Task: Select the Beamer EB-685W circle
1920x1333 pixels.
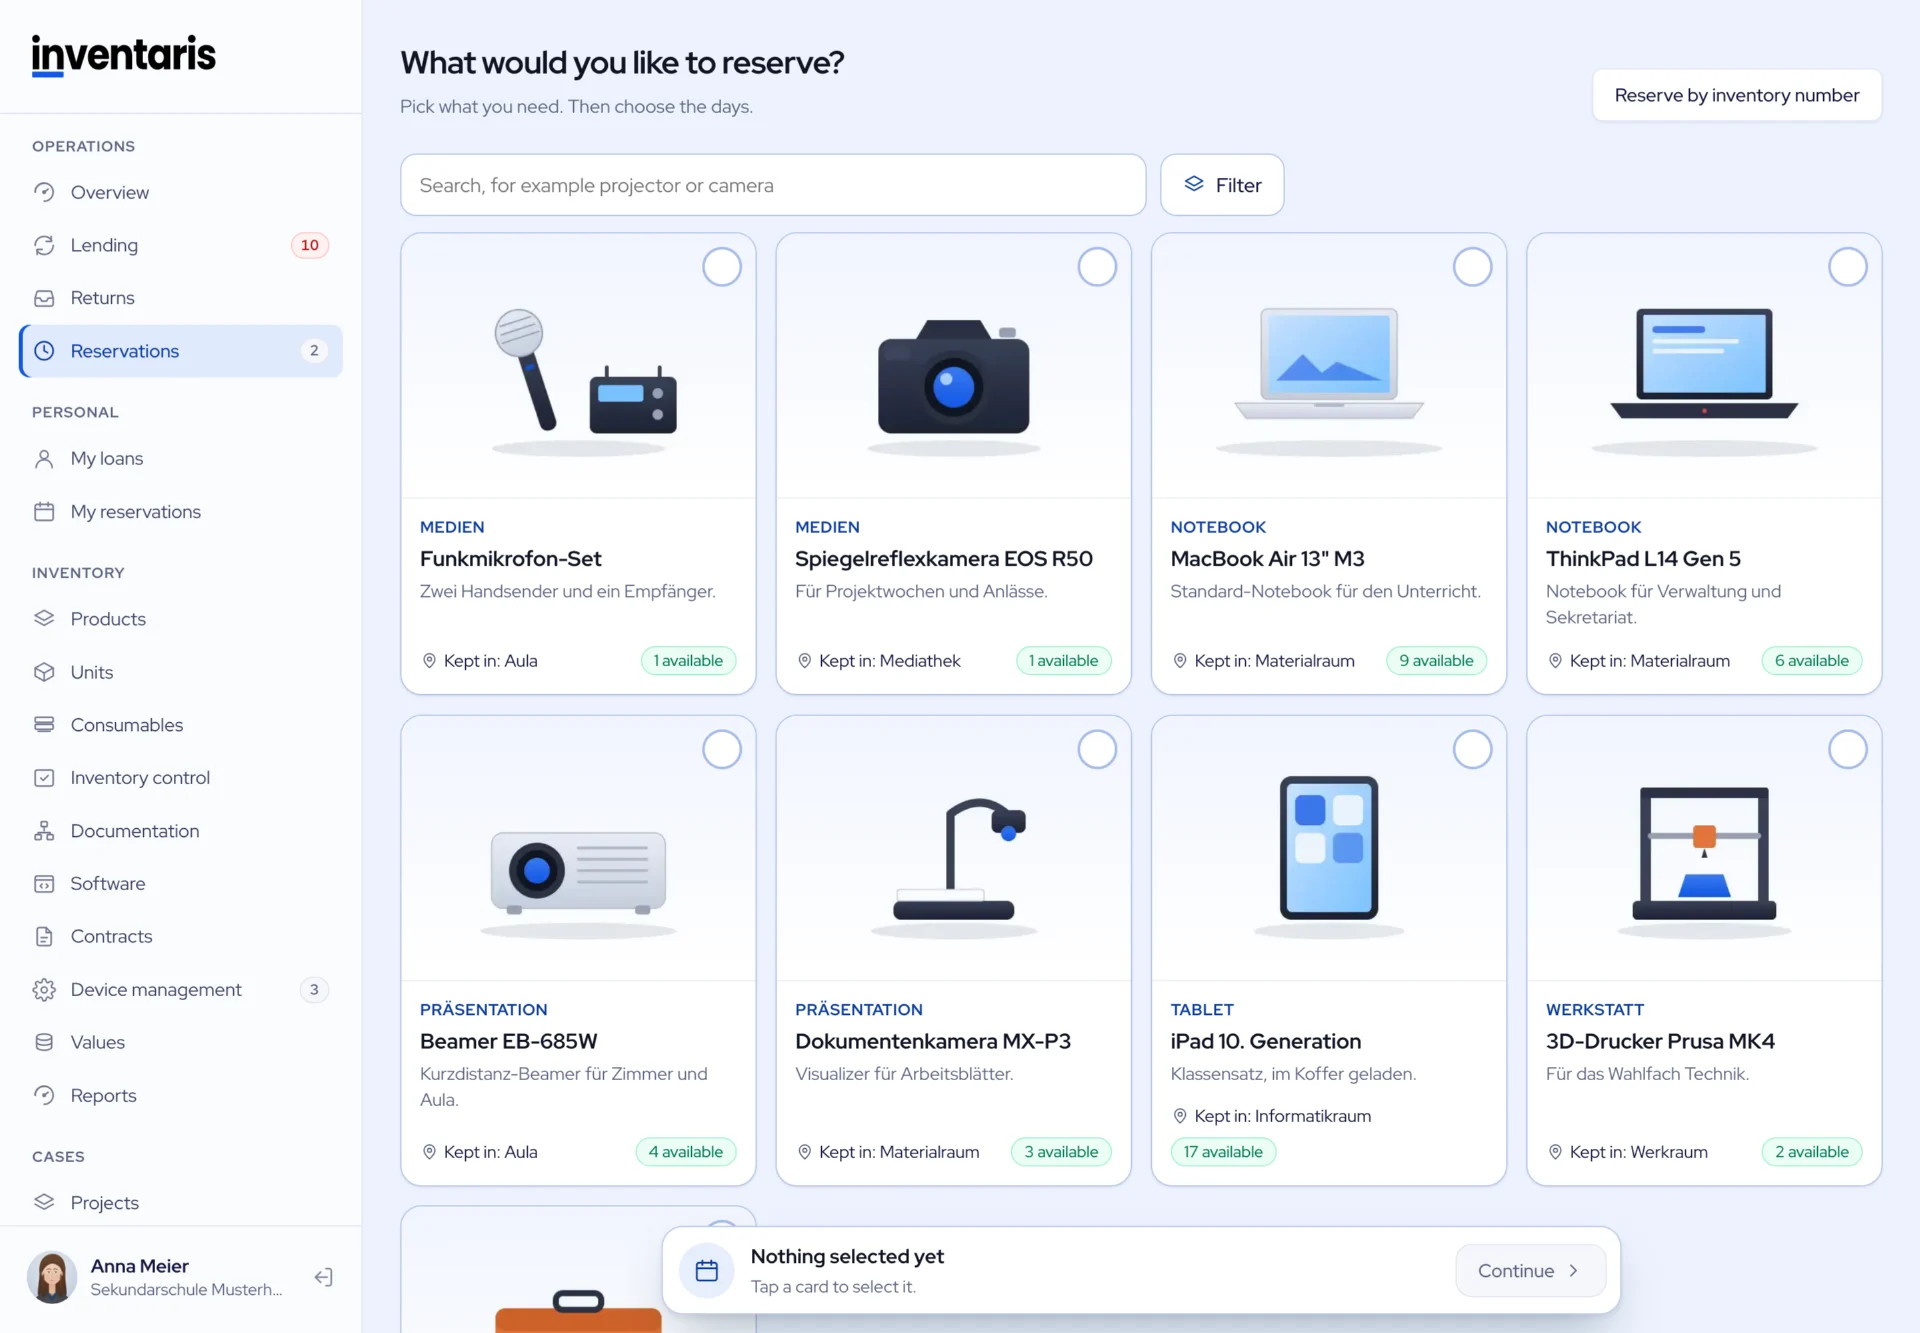Action: tap(722, 749)
